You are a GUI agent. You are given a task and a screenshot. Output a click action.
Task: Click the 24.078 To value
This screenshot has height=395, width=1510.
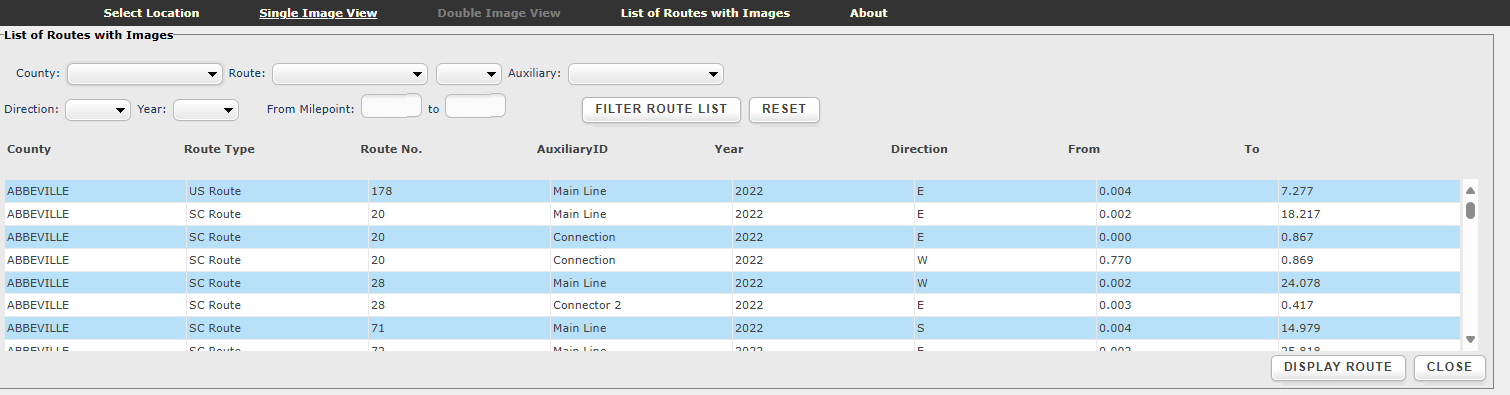1301,283
